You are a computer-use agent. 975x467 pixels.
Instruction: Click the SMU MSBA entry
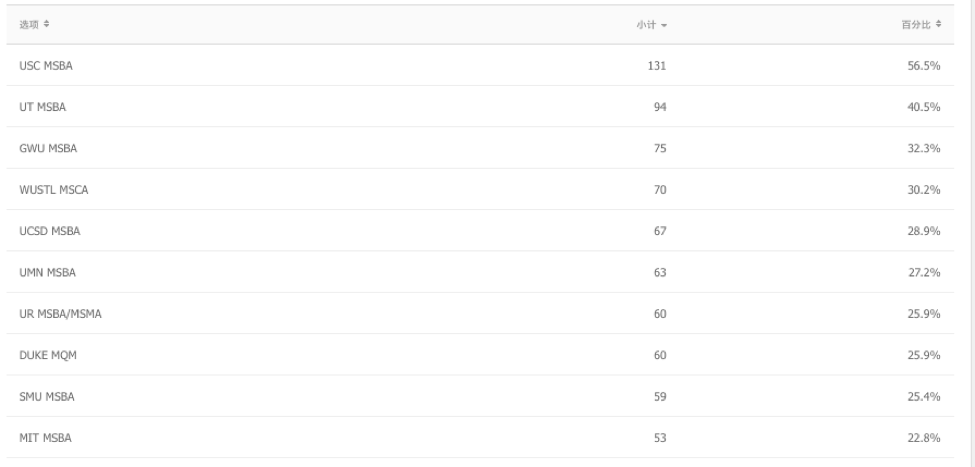pos(480,396)
